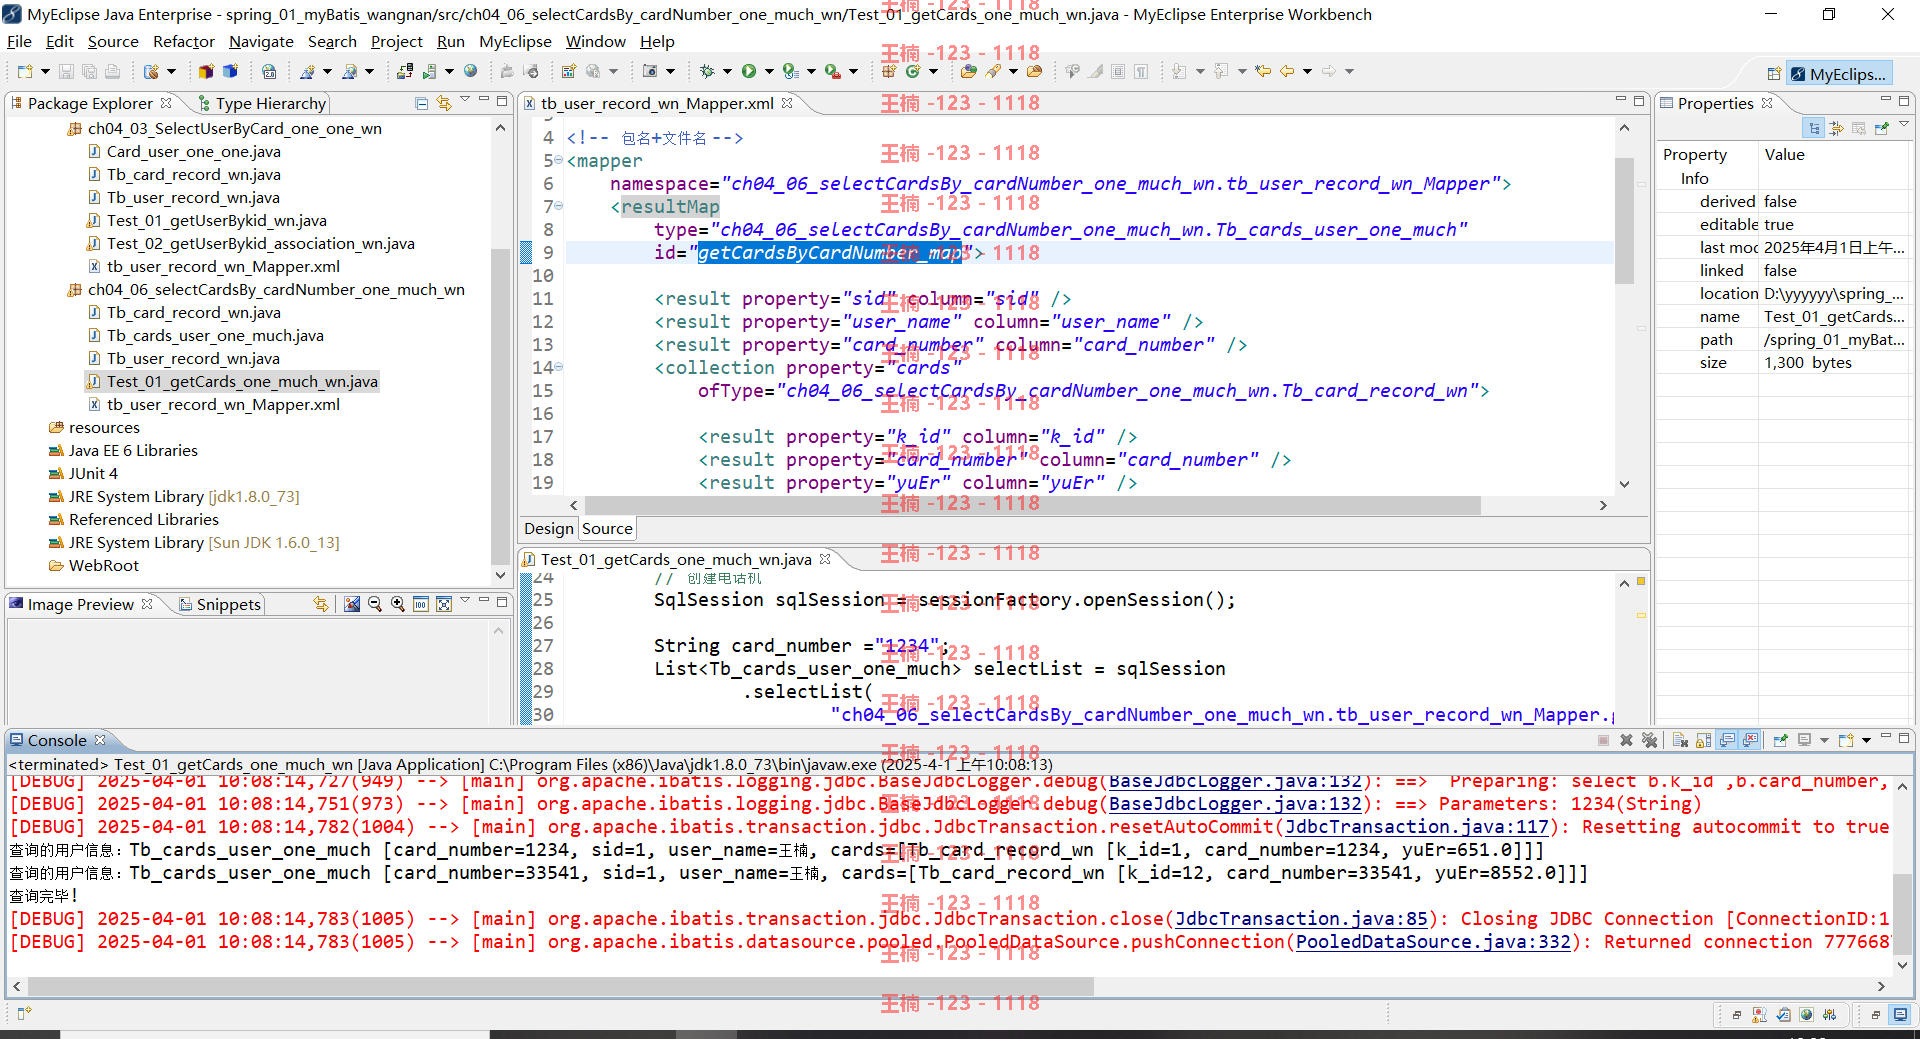Image resolution: width=1920 pixels, height=1039 pixels.
Task: Open the Run button dropdown arrow
Action: (769, 71)
